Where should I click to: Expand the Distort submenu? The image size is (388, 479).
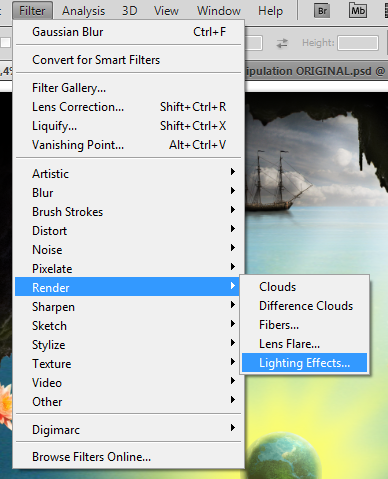click(128, 231)
